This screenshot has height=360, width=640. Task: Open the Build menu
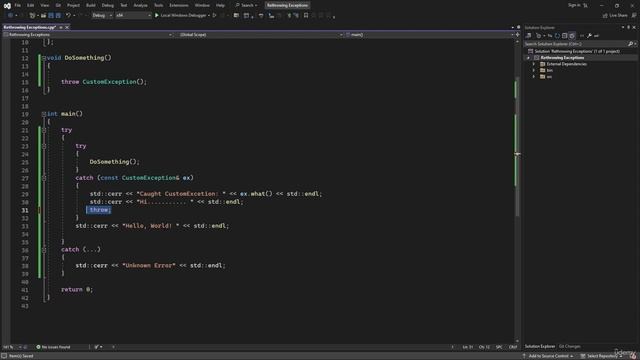coord(91,5)
